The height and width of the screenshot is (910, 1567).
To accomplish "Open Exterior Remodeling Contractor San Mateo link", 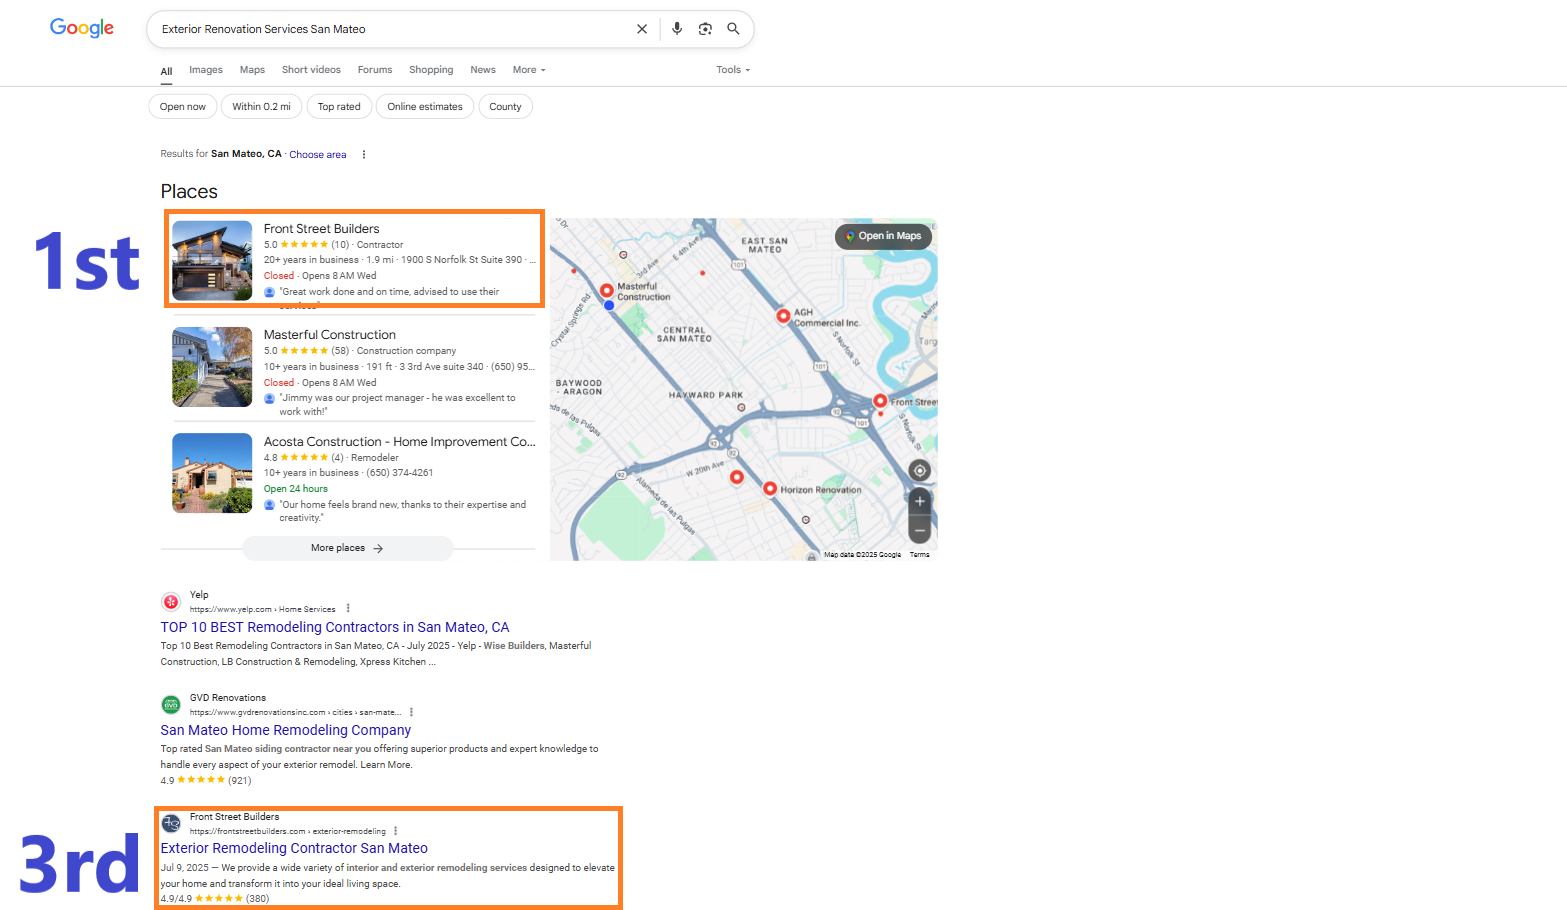I will [x=294, y=848].
